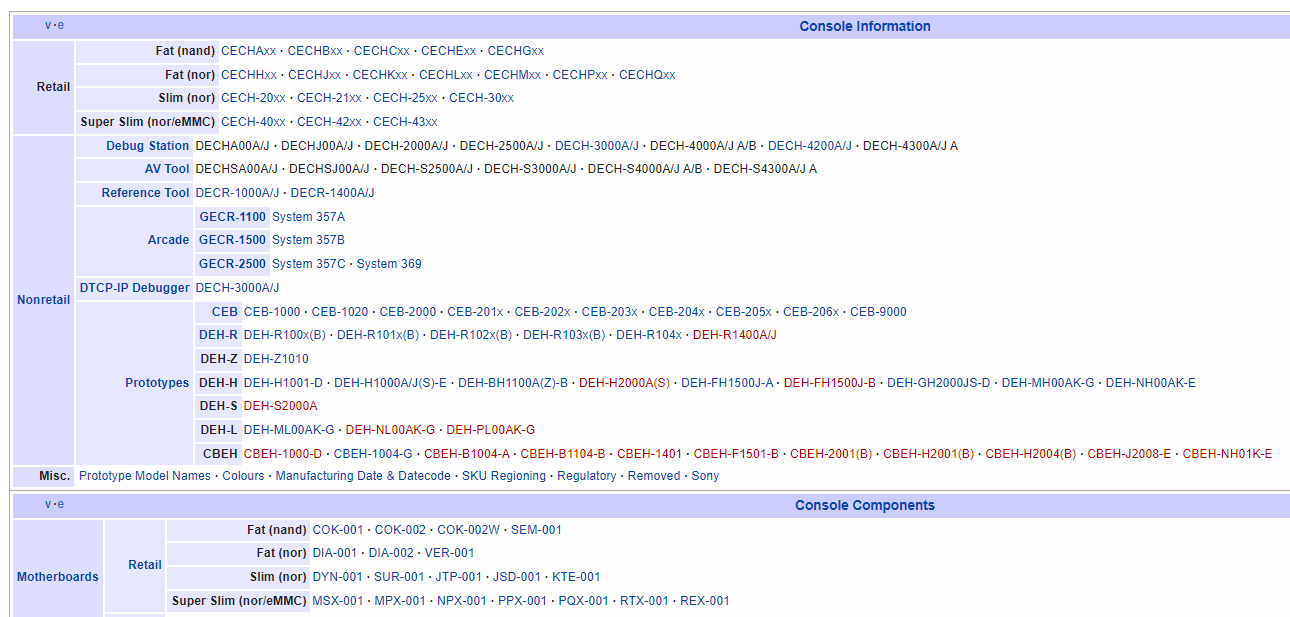This screenshot has height=617, width=1290.
Task: Open the CECHHxx model link
Action: (249, 75)
